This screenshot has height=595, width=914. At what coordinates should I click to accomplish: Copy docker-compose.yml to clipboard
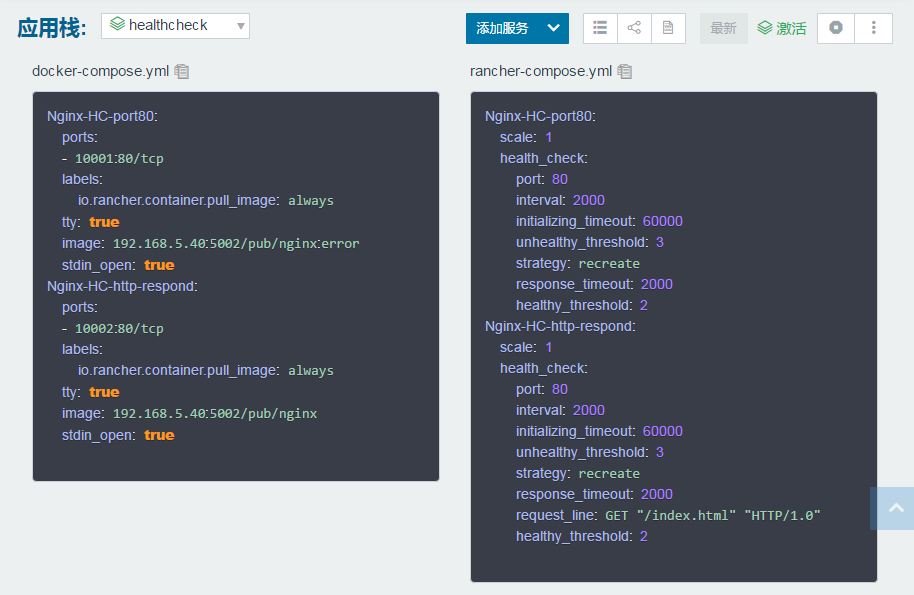pyautogui.click(x=182, y=71)
